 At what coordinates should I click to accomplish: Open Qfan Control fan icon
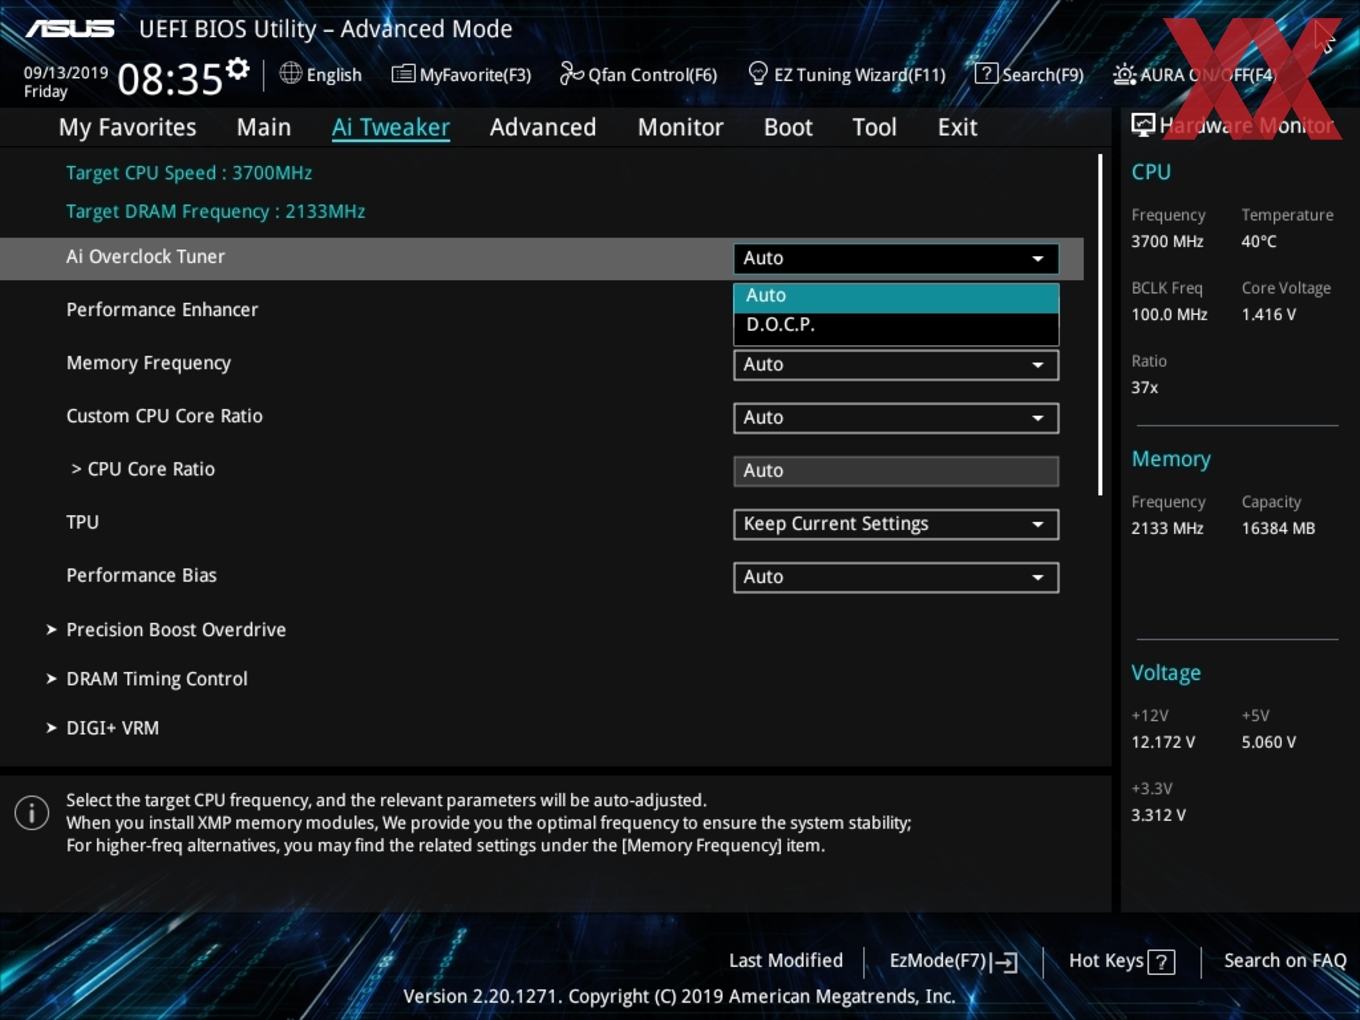click(571, 73)
